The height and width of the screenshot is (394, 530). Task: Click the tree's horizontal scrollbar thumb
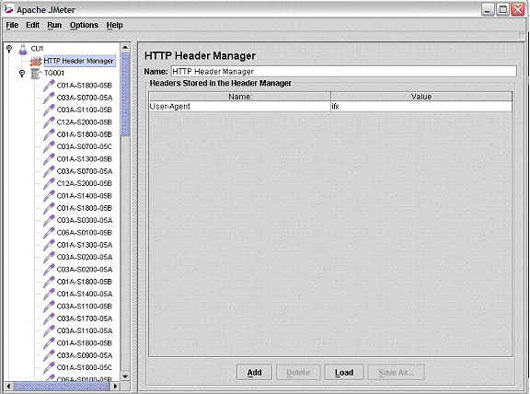point(62,386)
